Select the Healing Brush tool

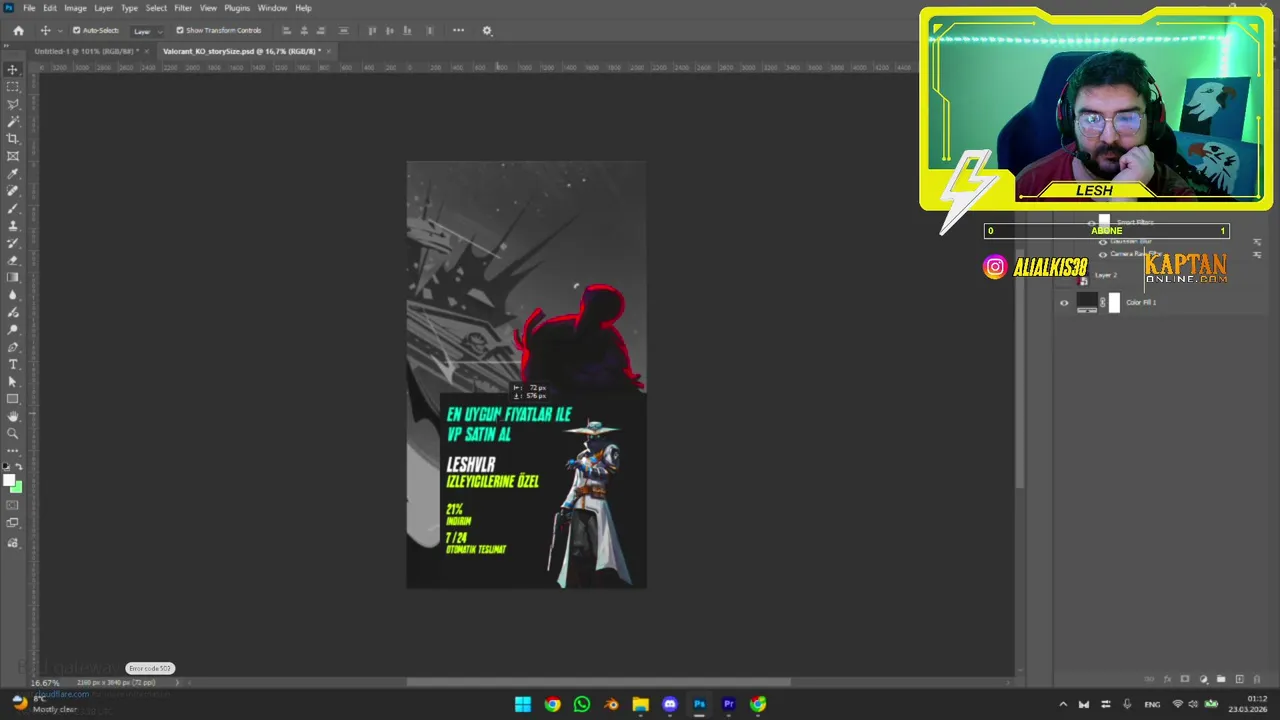pos(13,191)
